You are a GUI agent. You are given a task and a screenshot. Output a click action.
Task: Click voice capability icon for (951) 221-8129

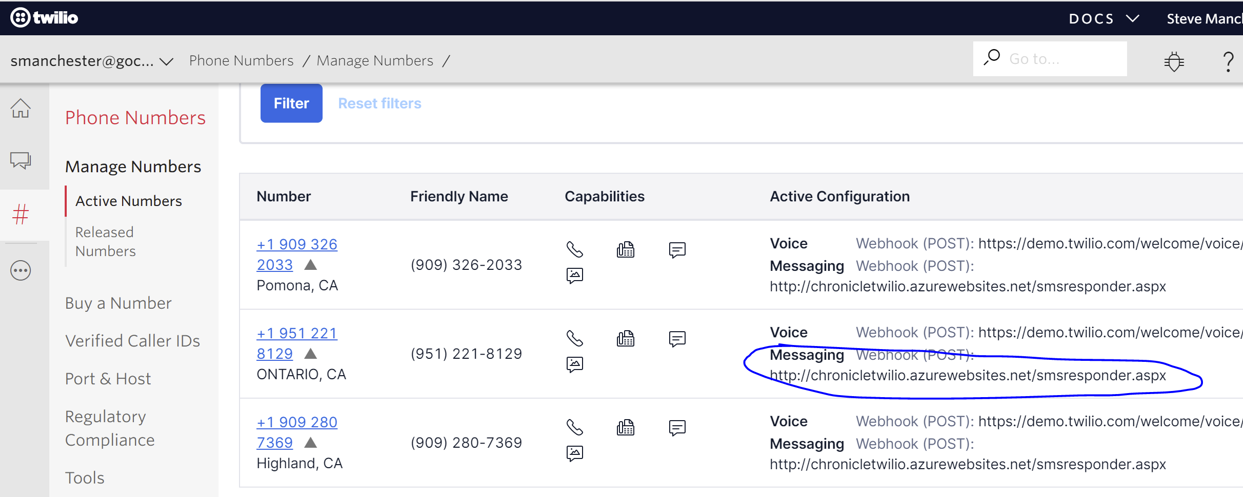(x=575, y=338)
